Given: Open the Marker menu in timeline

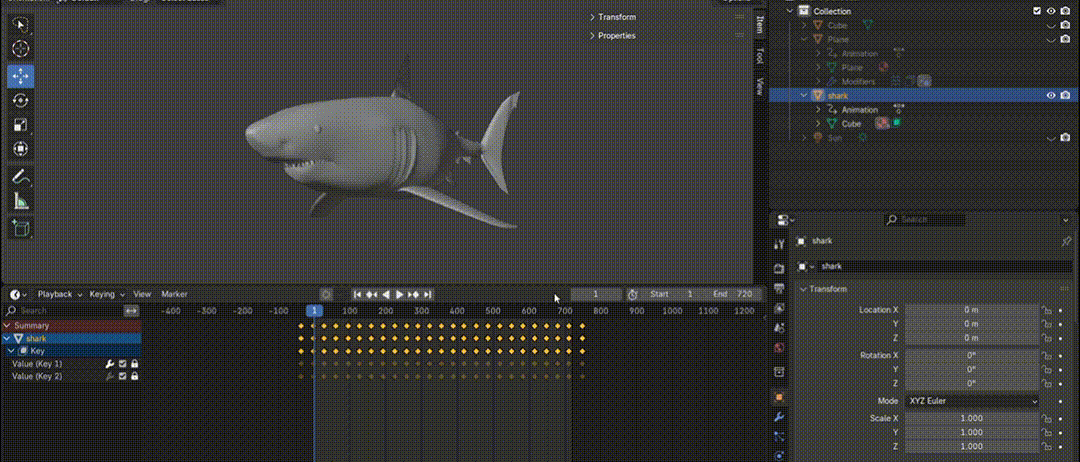Looking at the screenshot, I should click(x=174, y=295).
